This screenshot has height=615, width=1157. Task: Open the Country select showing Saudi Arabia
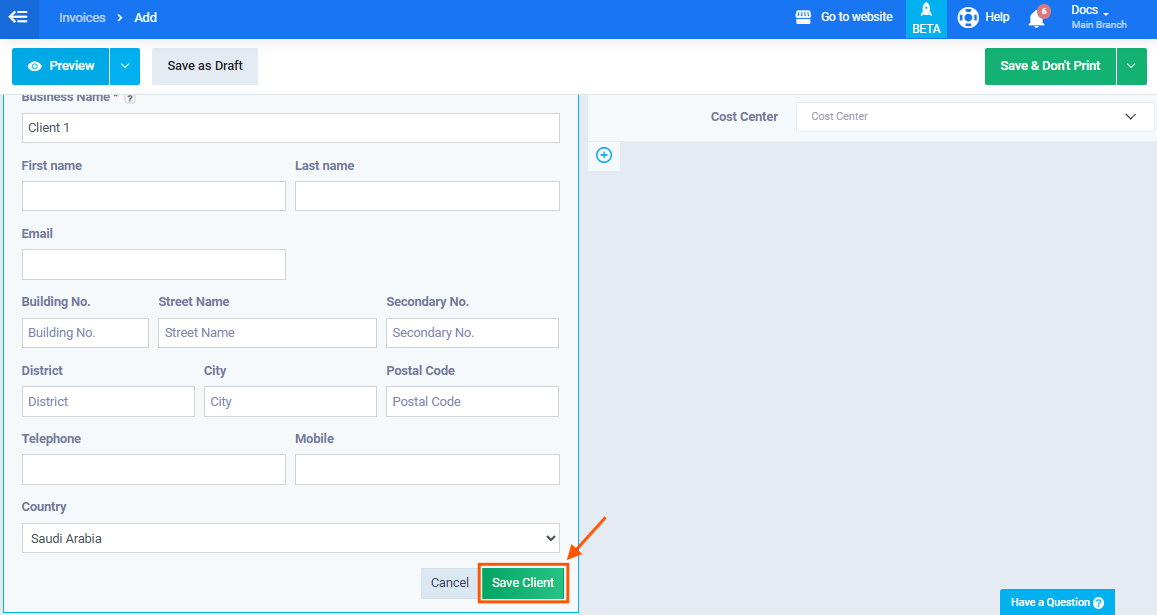tap(290, 538)
